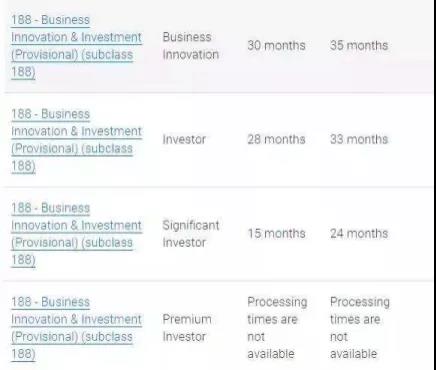The width and height of the screenshot is (436, 370).
Task: Click '188 - Business' text in the shaded top row
Action: pos(50,20)
